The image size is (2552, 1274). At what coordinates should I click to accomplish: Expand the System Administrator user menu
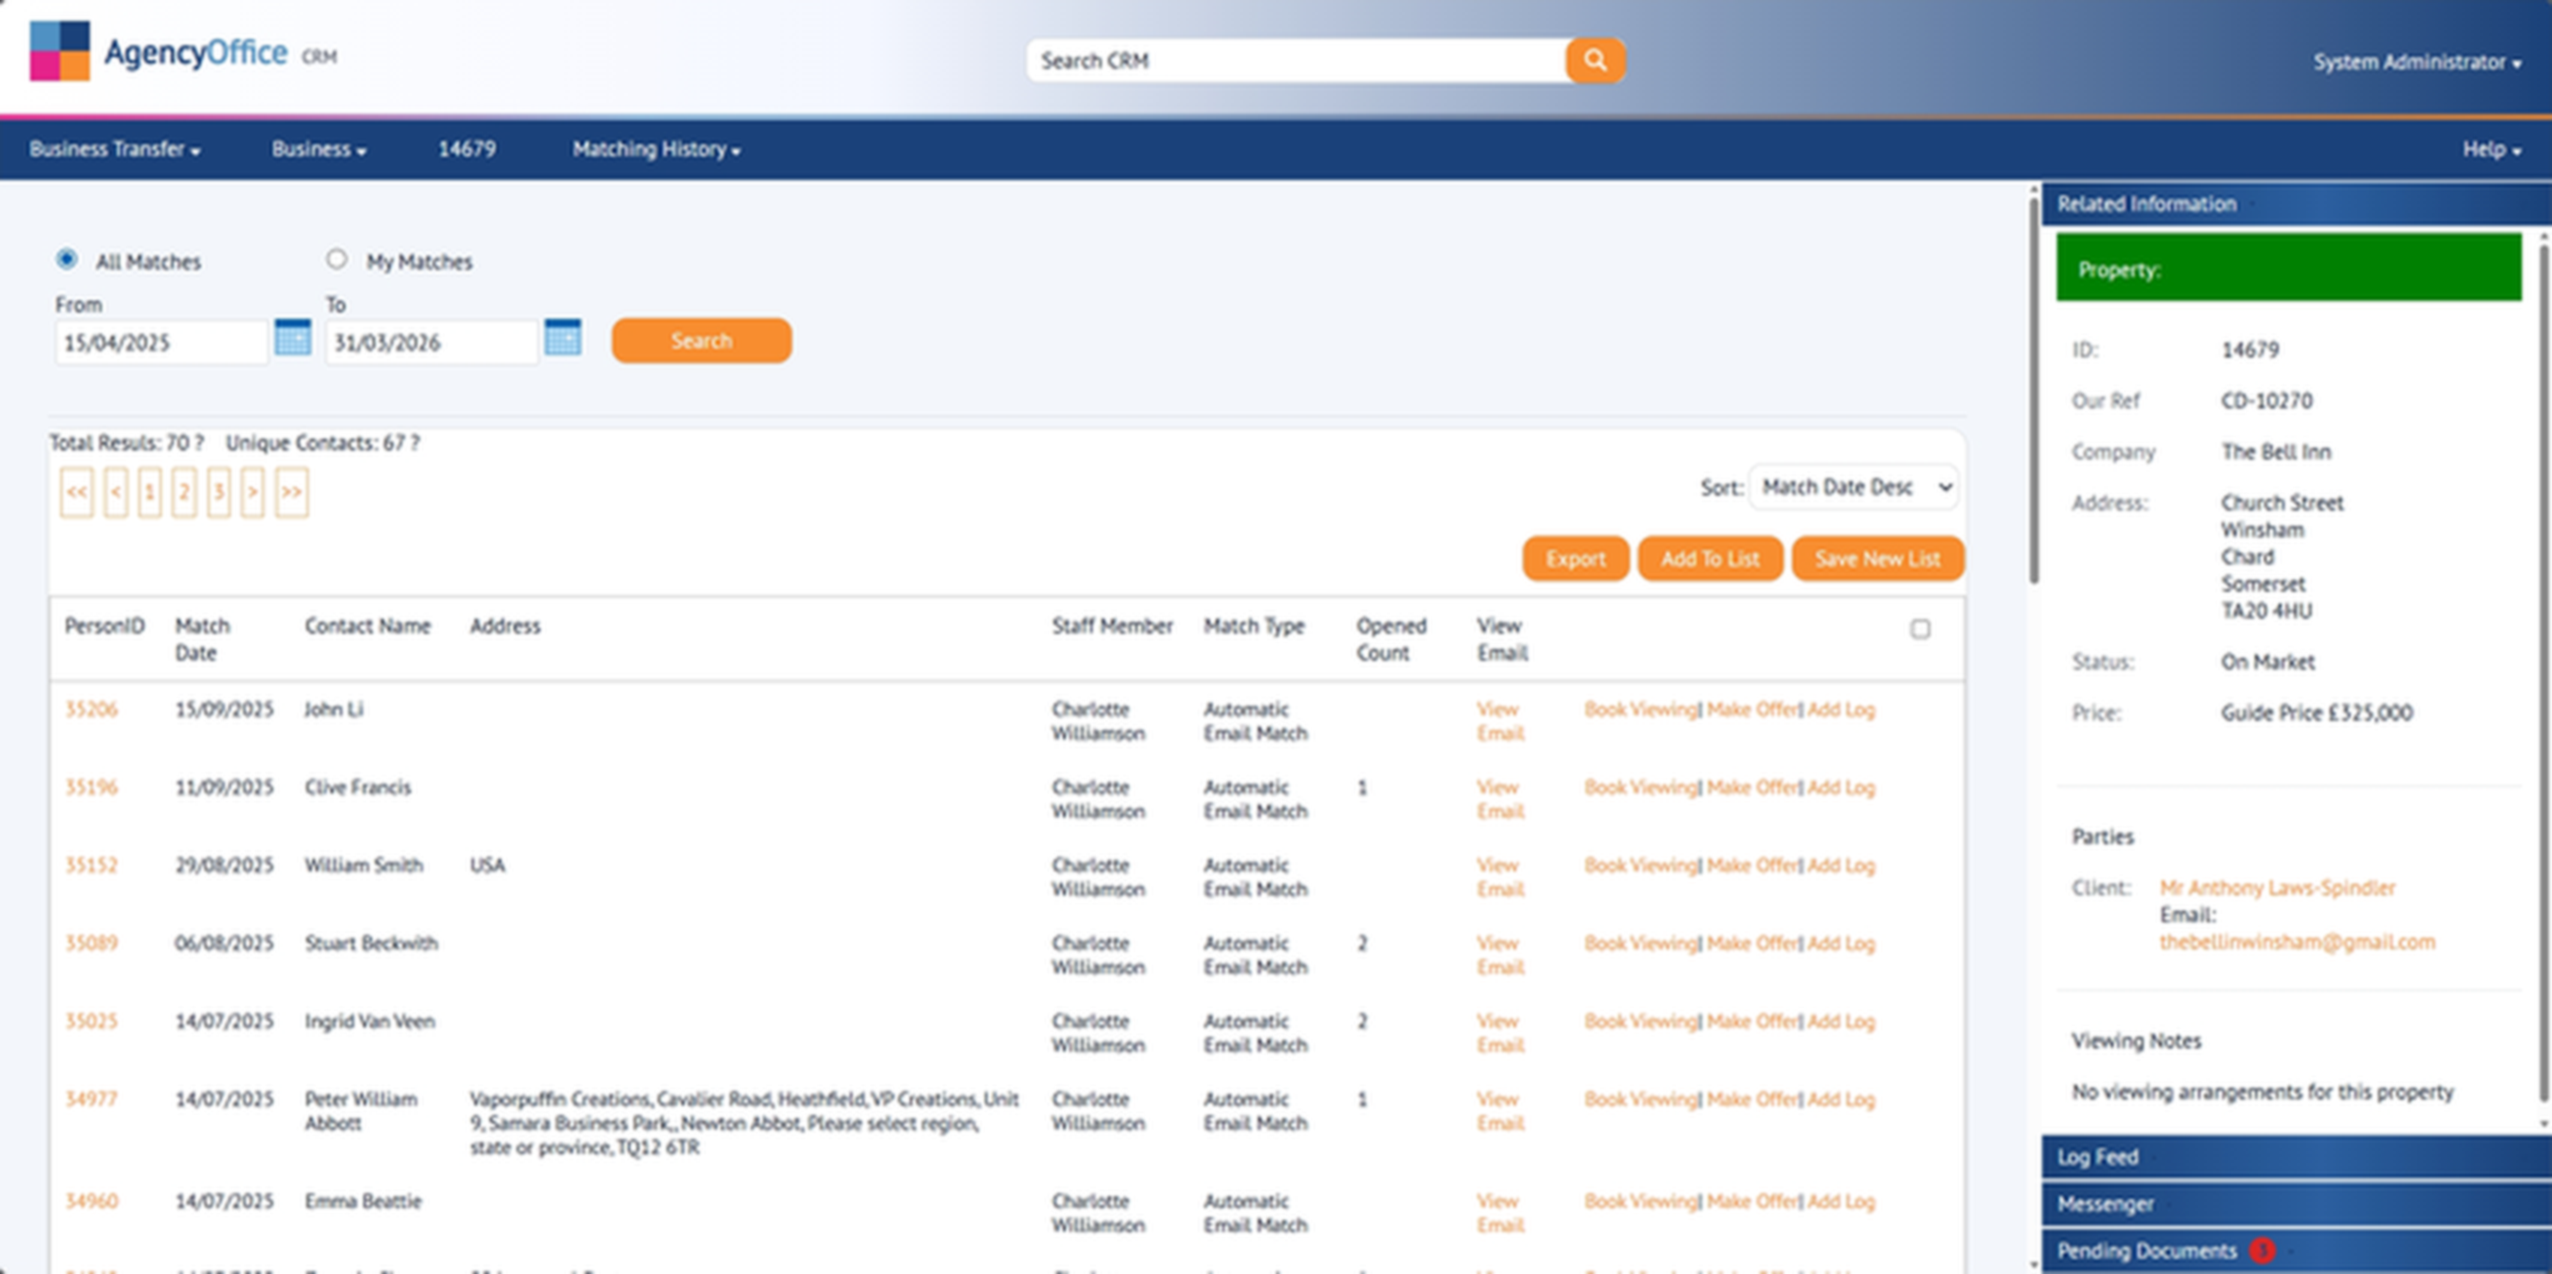(2415, 62)
